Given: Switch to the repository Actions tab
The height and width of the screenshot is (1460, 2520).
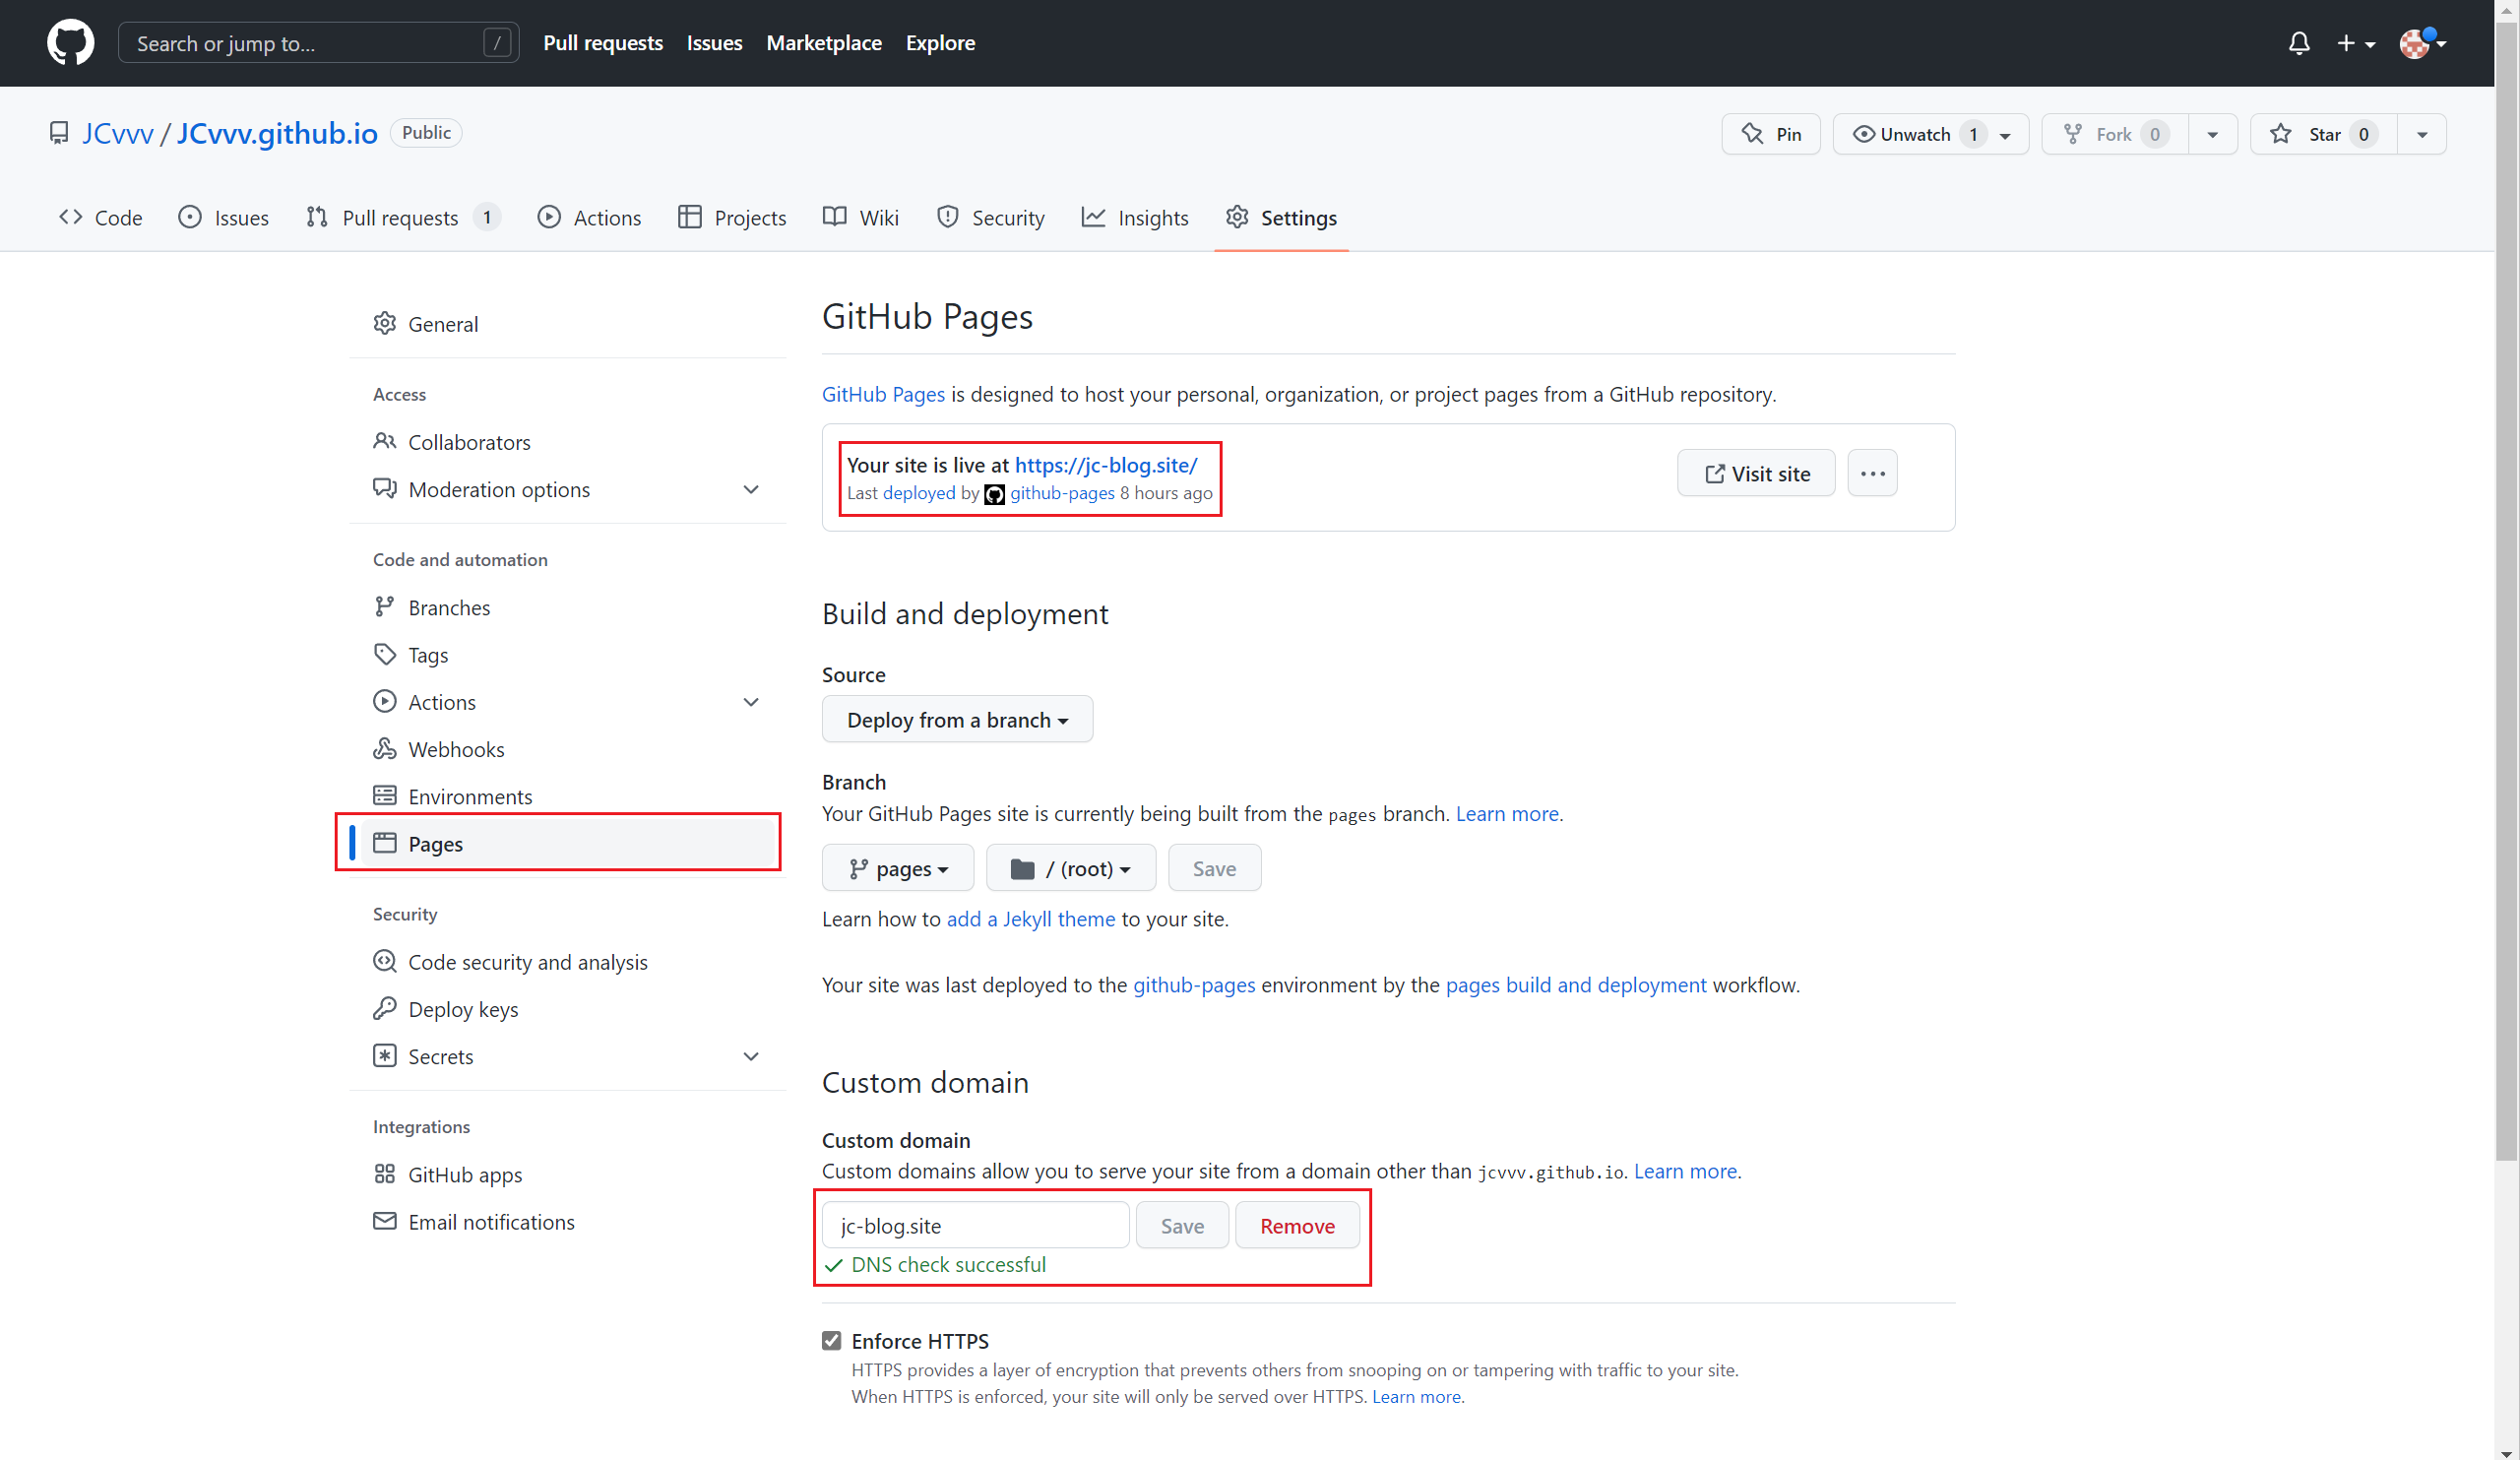Looking at the screenshot, I should point(589,217).
